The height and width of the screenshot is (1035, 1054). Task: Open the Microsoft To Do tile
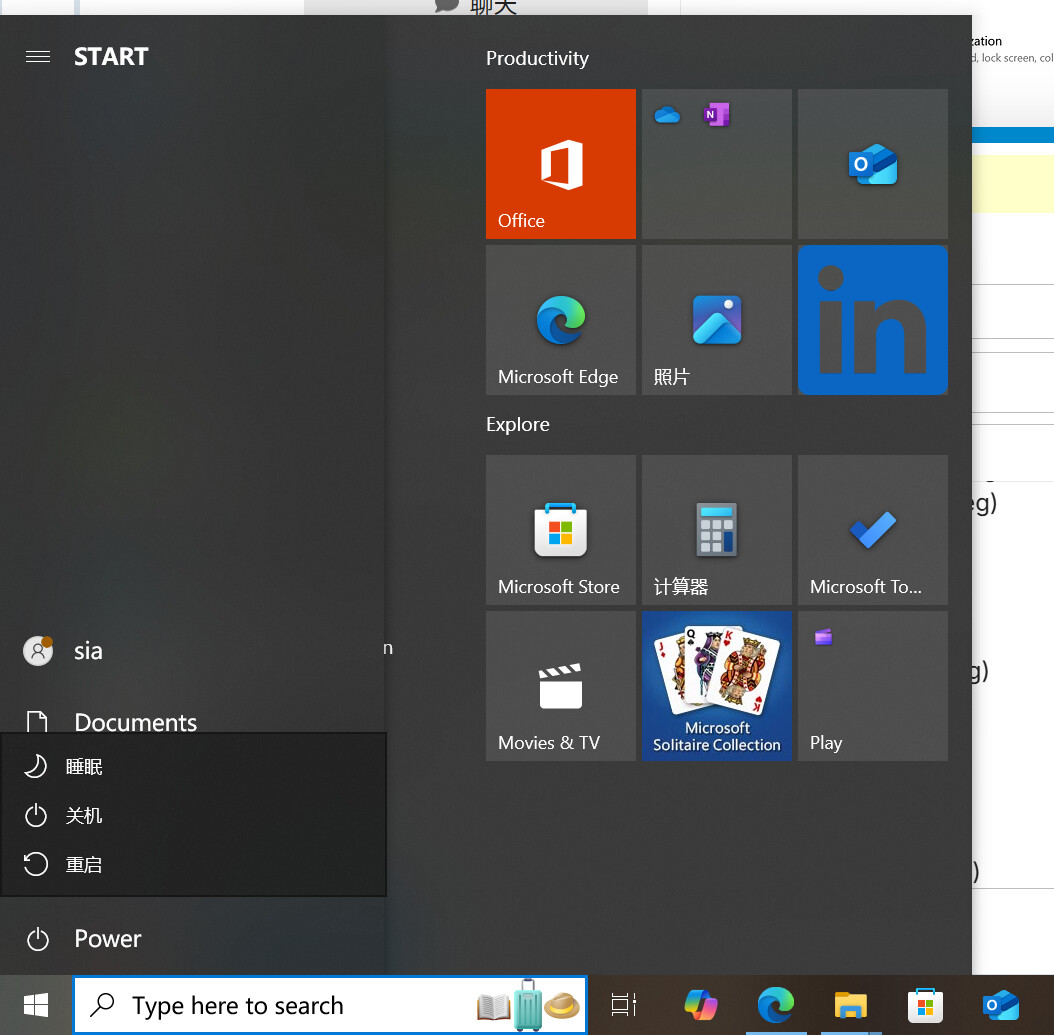[x=873, y=530]
